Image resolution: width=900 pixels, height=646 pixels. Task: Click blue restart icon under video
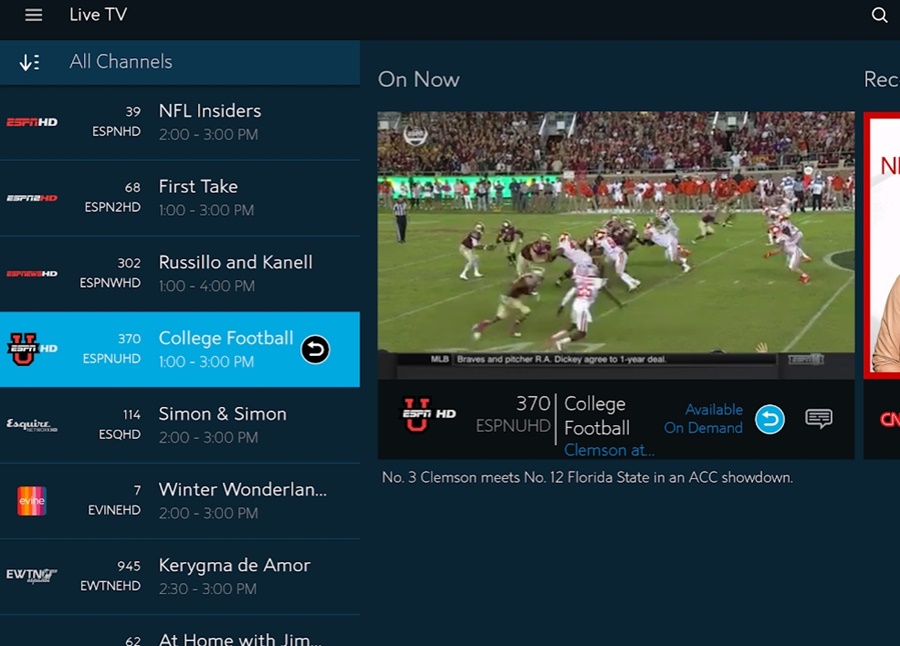(x=770, y=419)
